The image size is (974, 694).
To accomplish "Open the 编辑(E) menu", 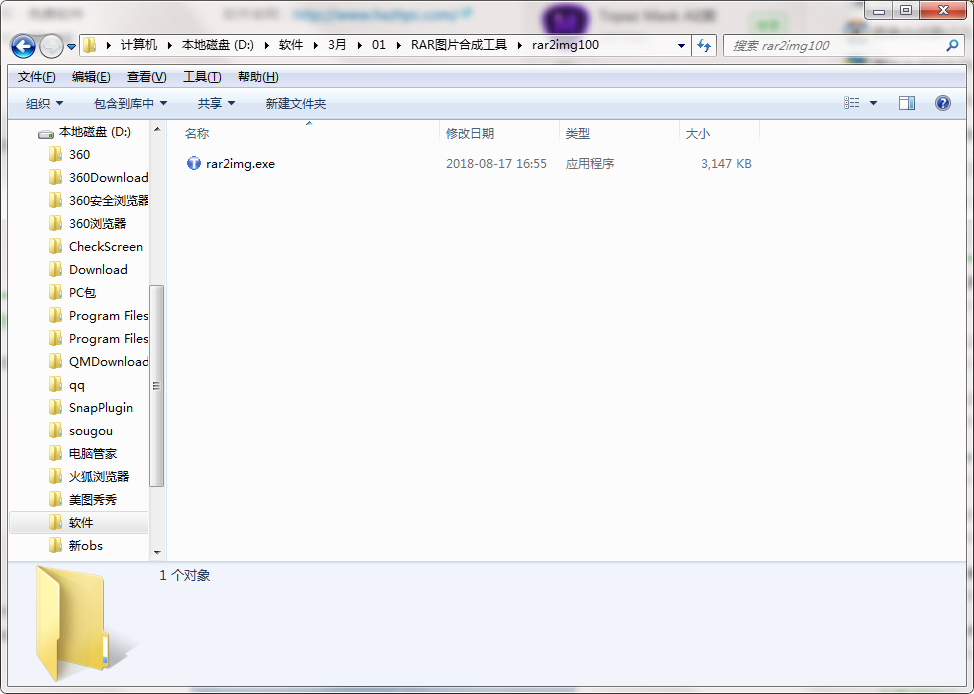I will [x=91, y=77].
